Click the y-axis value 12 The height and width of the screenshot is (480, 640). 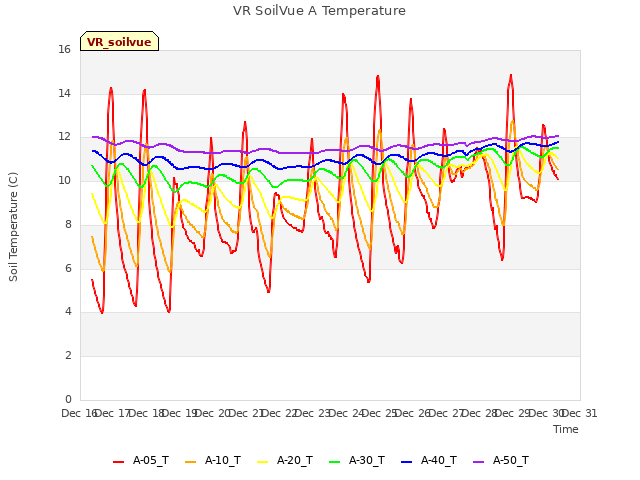pos(64,137)
